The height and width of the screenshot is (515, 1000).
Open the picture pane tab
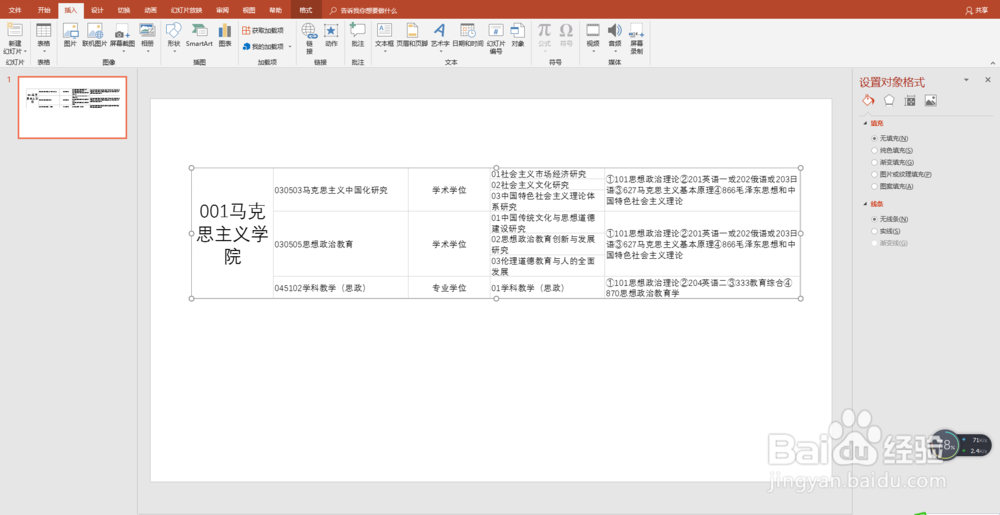click(930, 100)
